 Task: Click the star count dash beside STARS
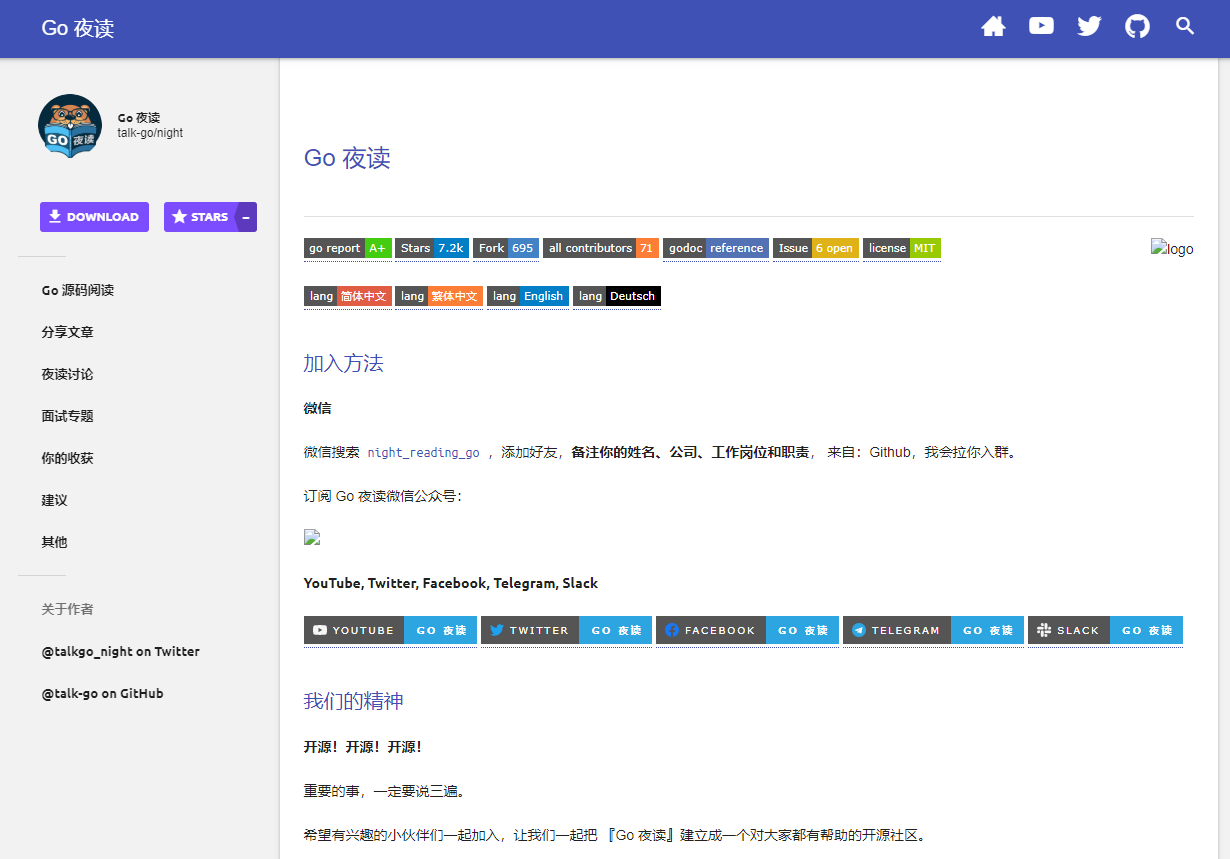(246, 217)
